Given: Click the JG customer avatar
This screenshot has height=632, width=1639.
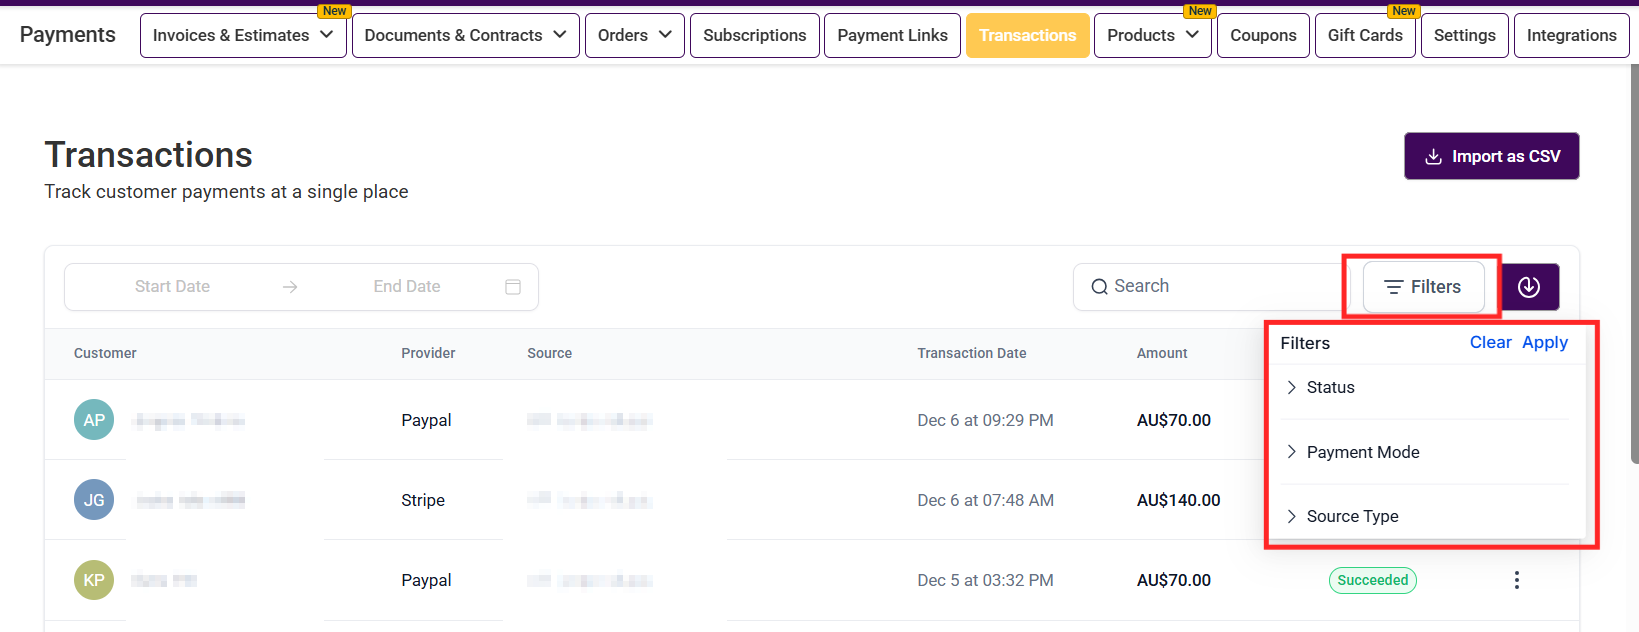Looking at the screenshot, I should pyautogui.click(x=94, y=500).
